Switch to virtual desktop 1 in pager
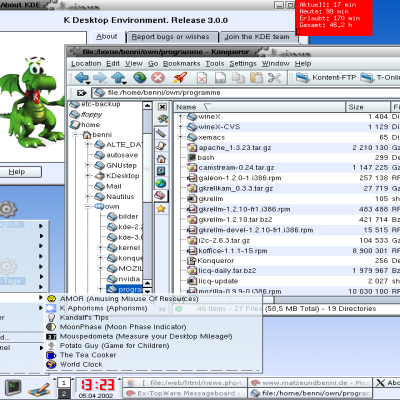400x400 pixels. pyautogui.click(x=64, y=383)
